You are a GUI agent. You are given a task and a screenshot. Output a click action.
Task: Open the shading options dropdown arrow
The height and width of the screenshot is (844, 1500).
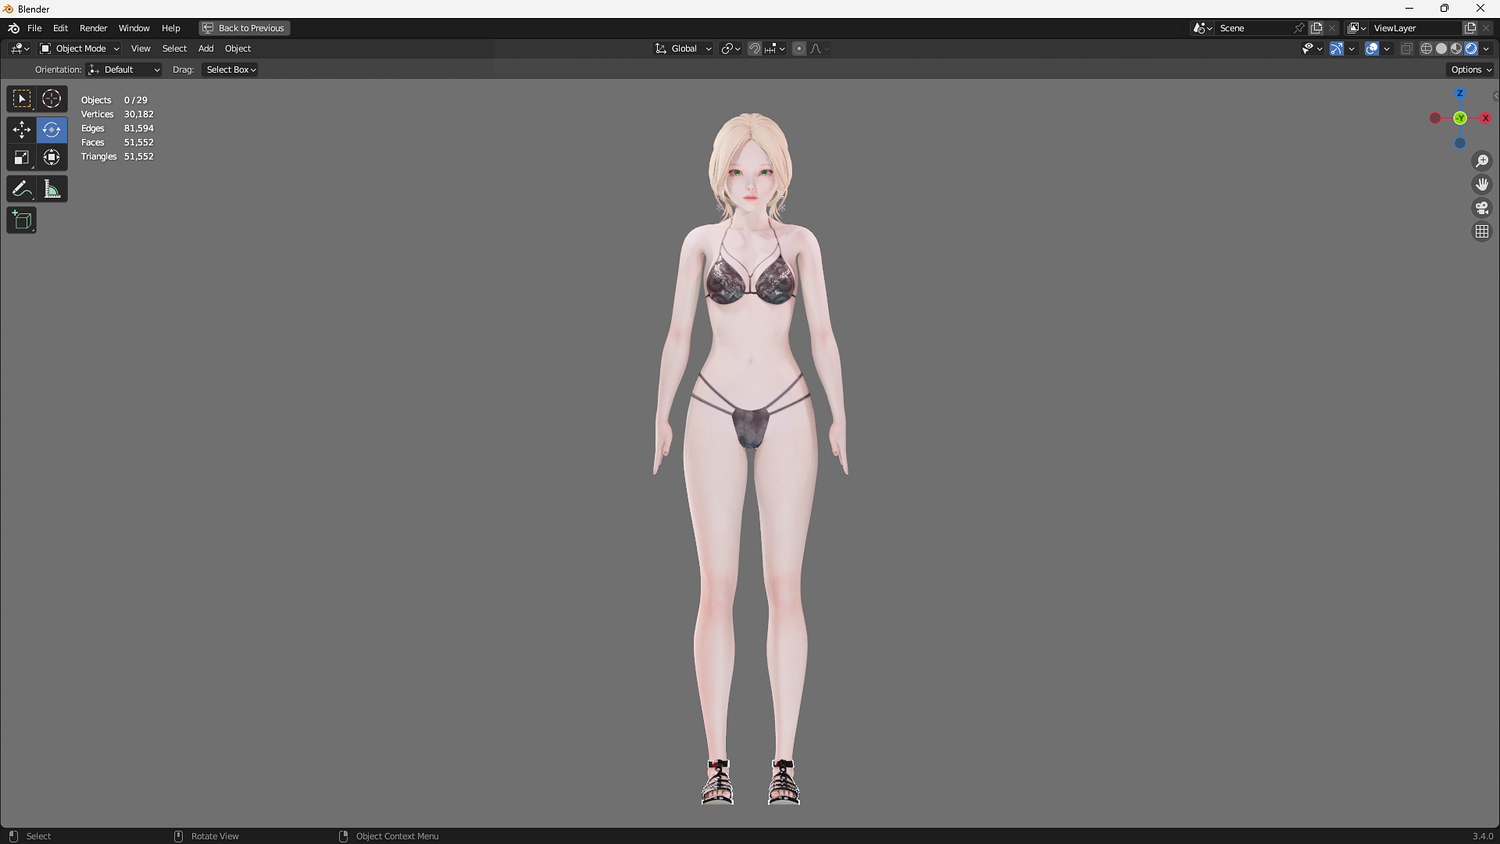[x=1487, y=48]
